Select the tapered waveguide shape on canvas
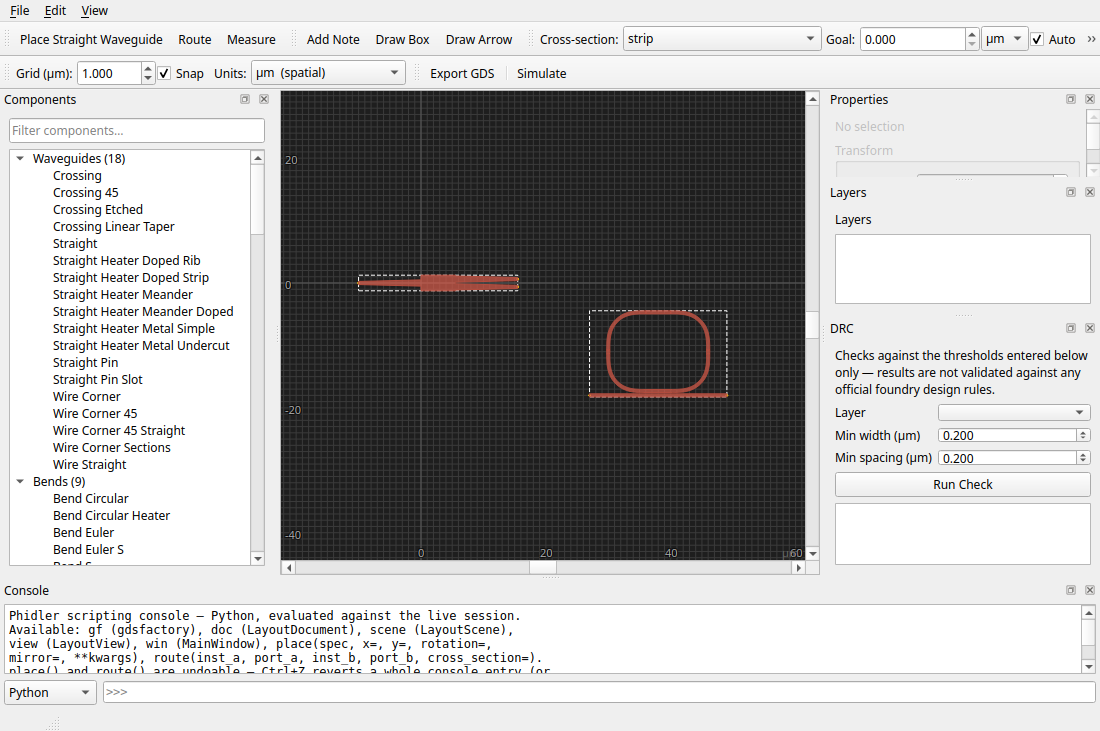The width and height of the screenshot is (1100, 731). coord(438,283)
